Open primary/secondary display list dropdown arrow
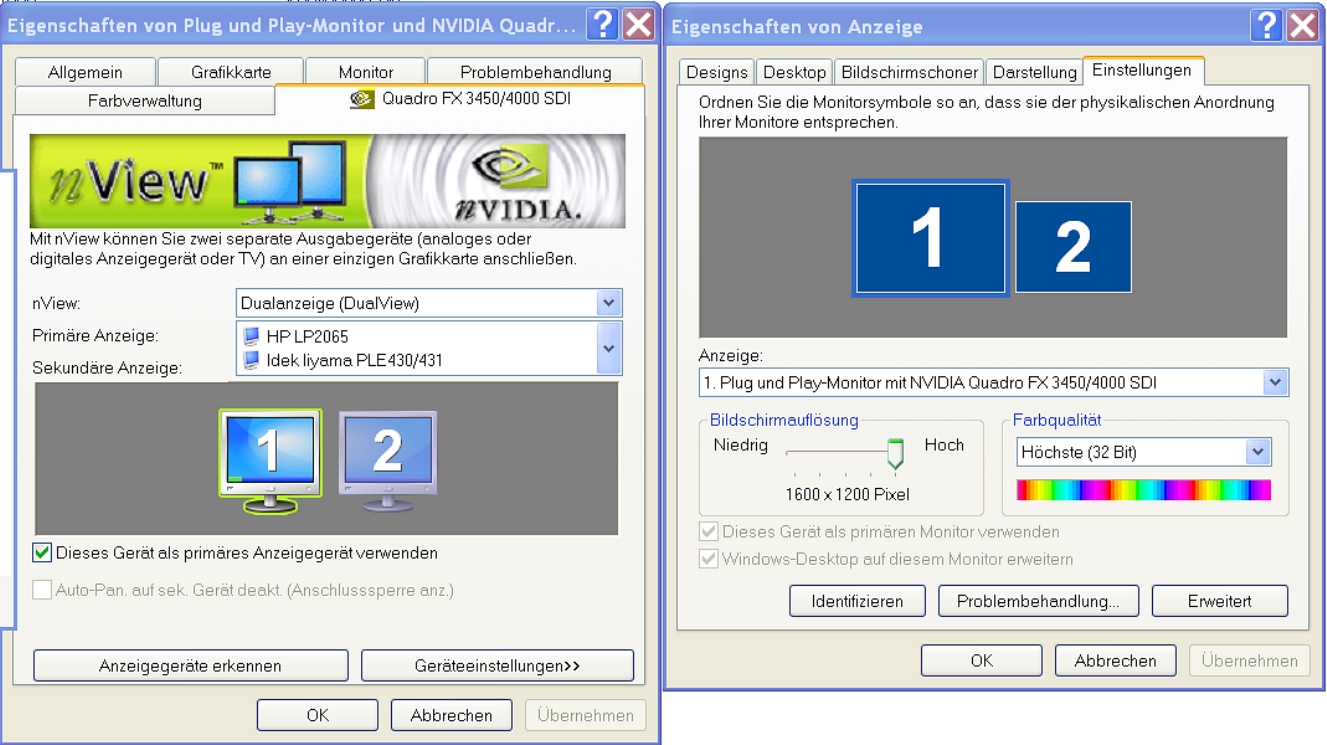Image resolution: width=1327 pixels, height=745 pixels. [608, 349]
